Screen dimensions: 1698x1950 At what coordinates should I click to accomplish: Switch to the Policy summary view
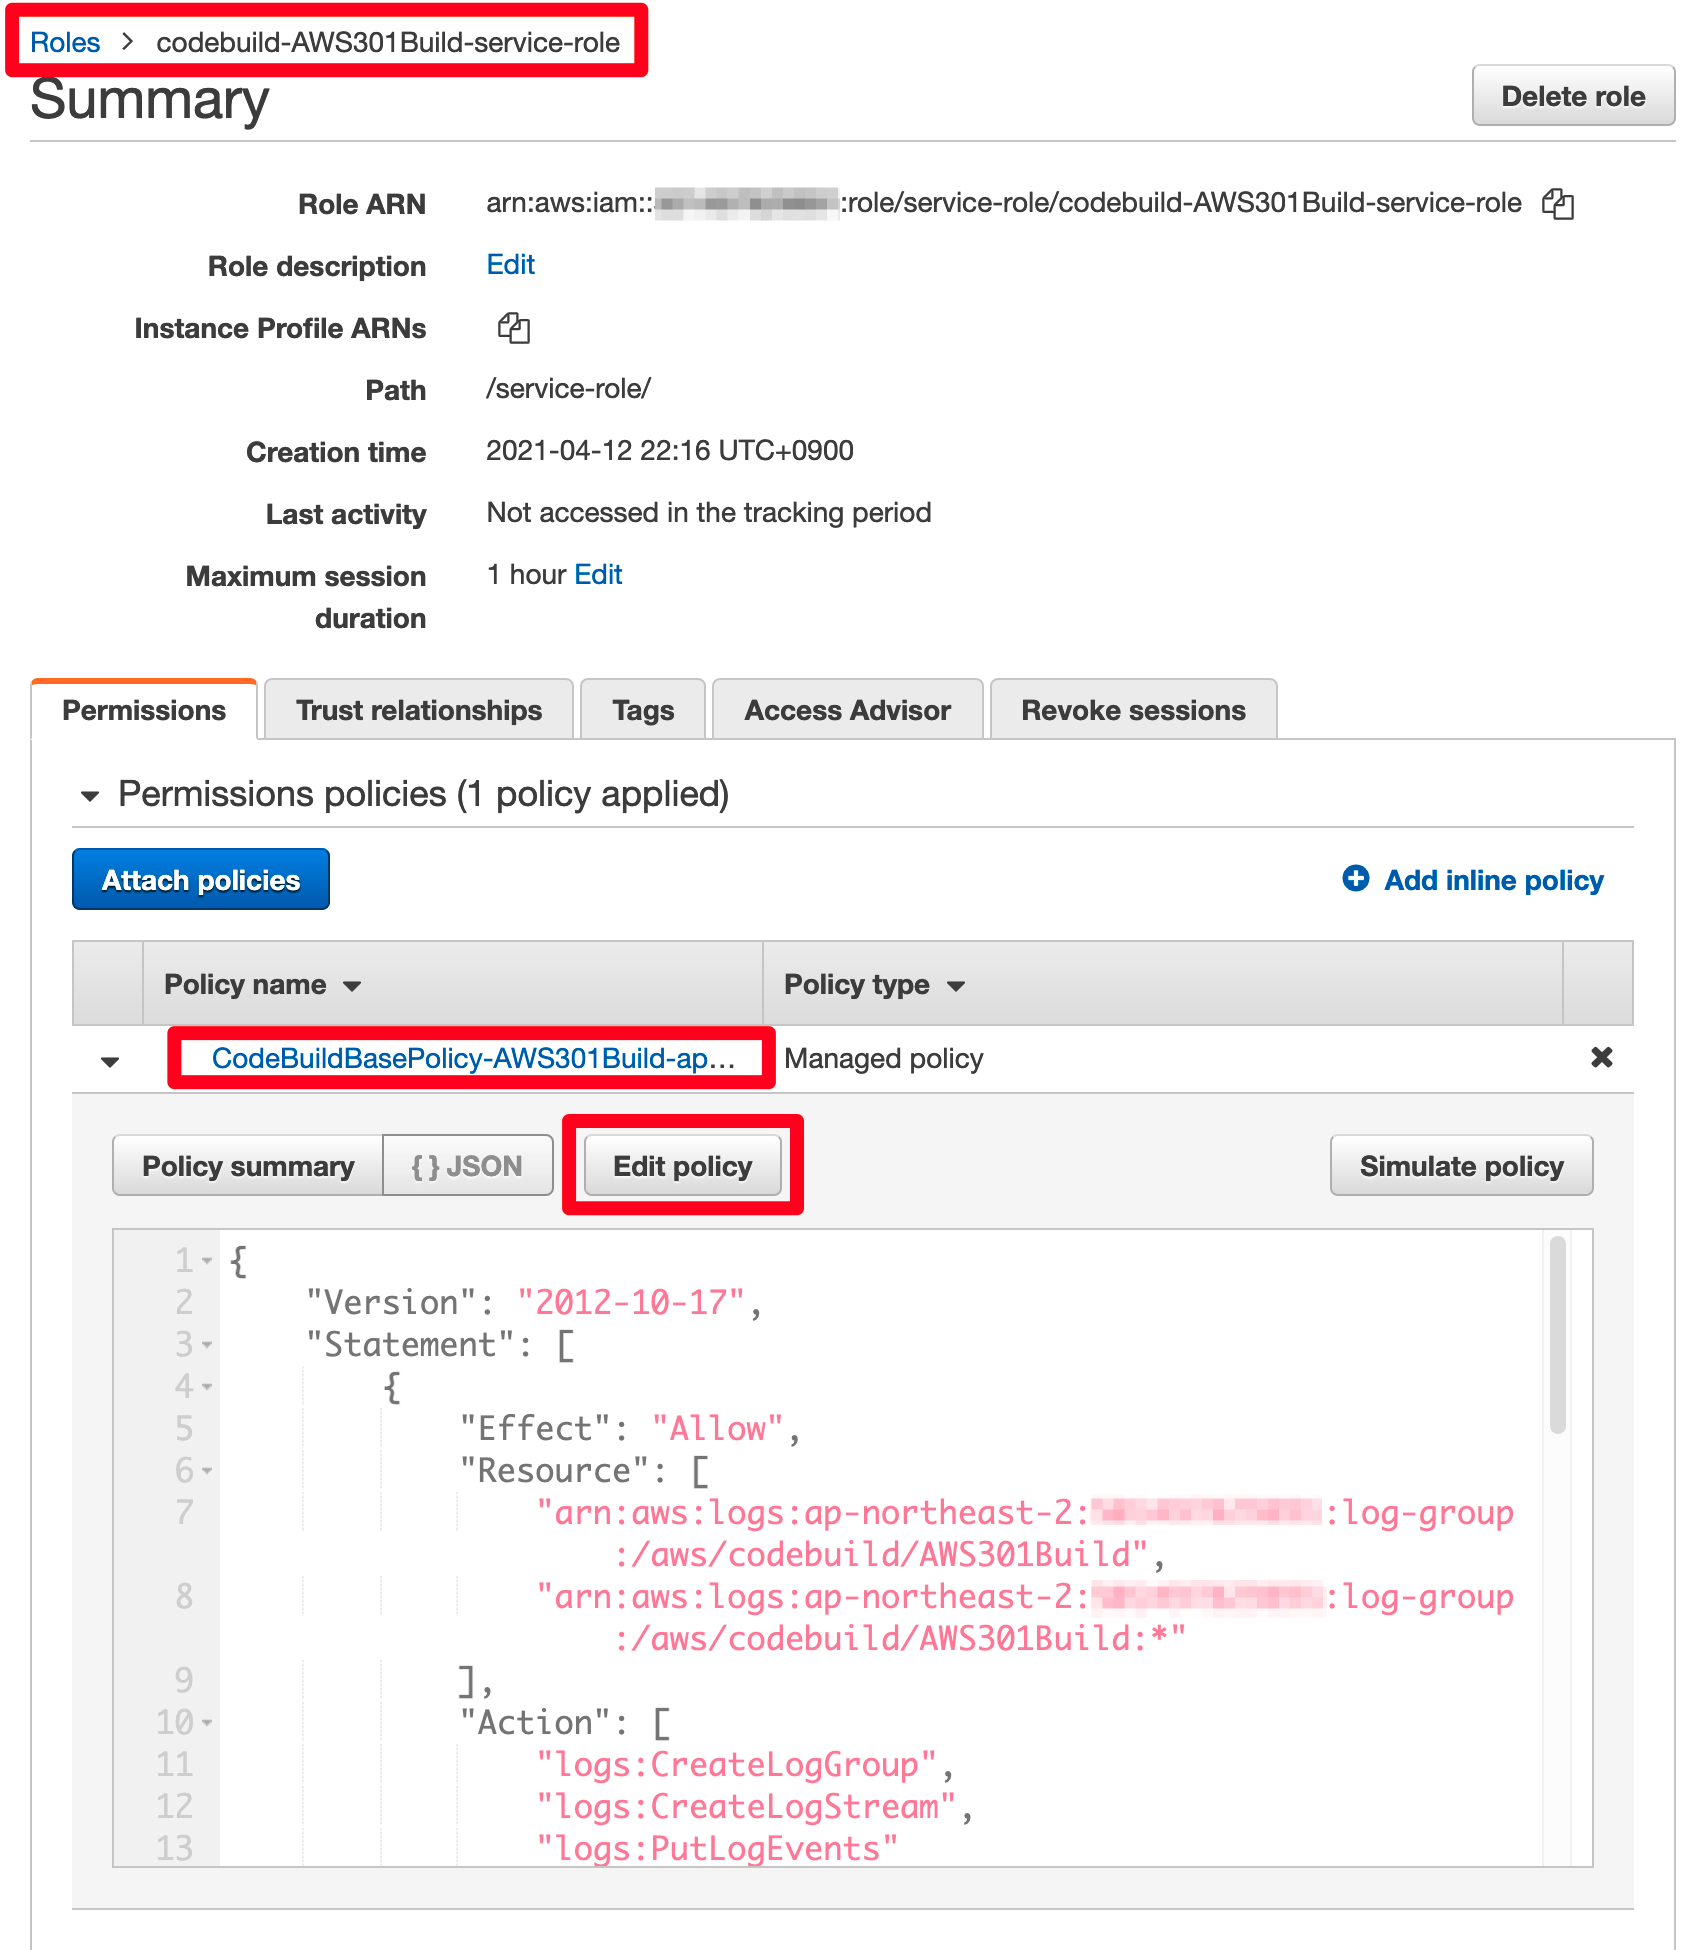[x=248, y=1166]
